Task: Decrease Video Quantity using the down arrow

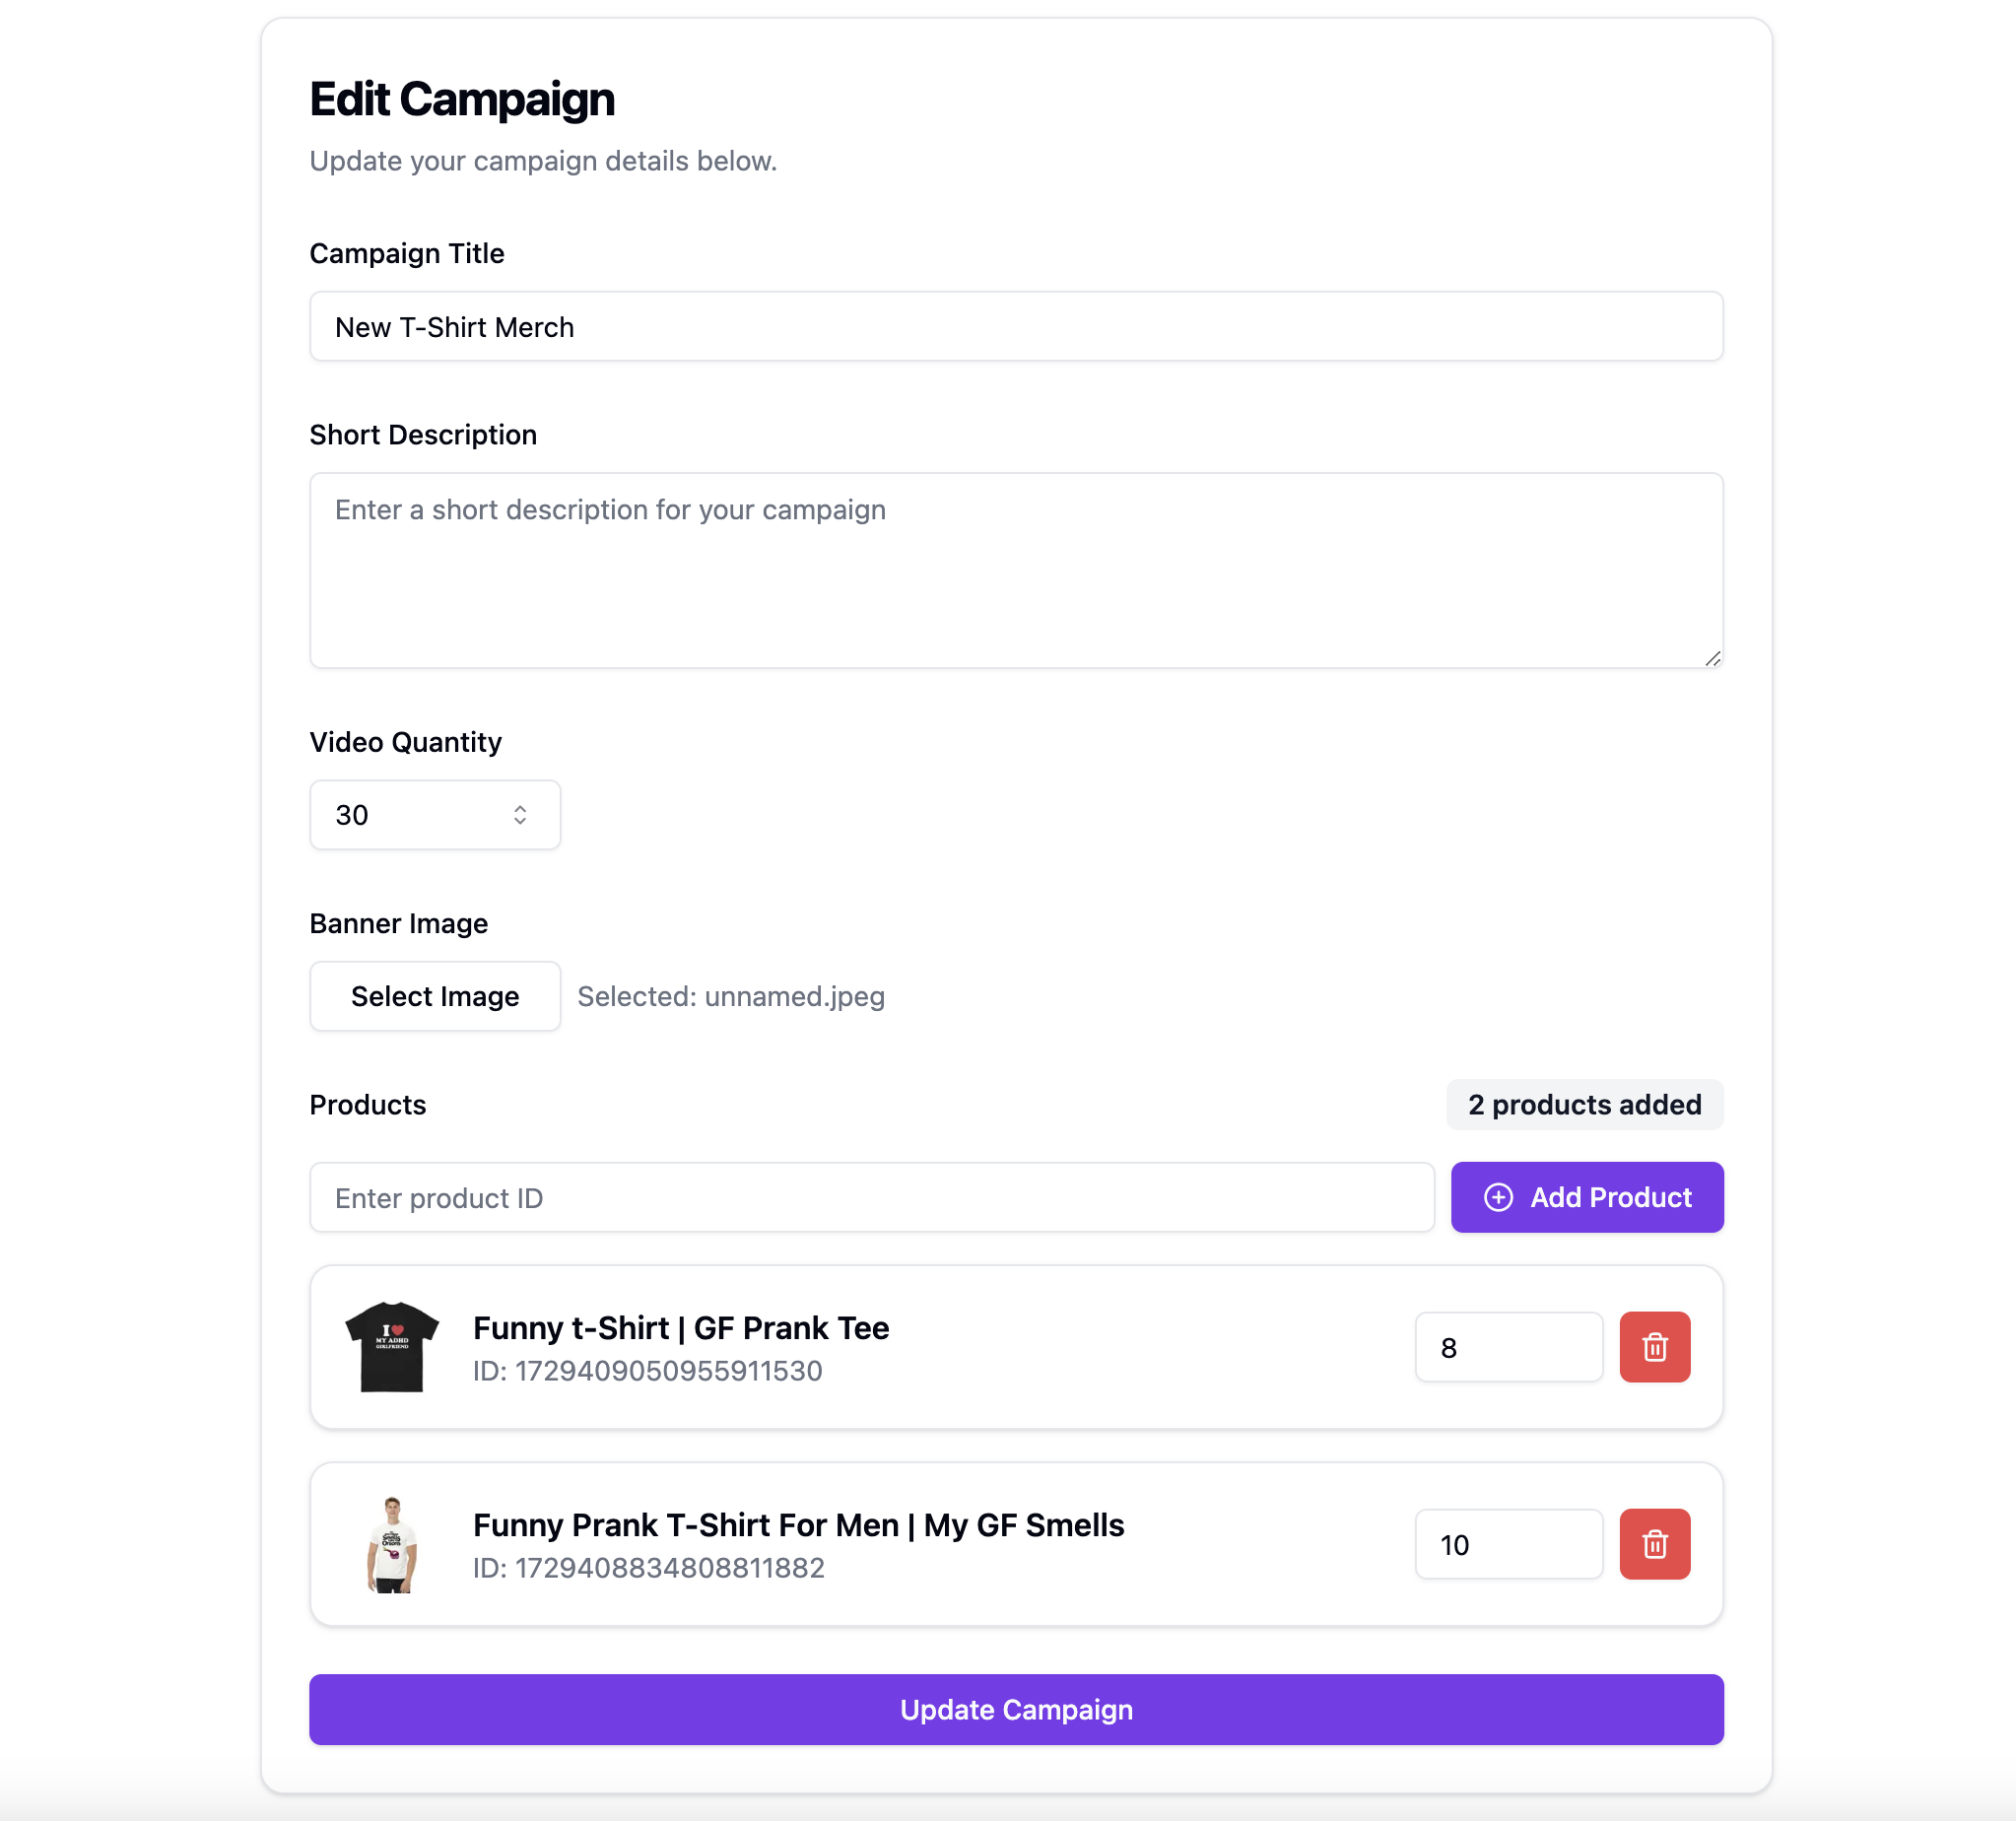Action: point(521,822)
